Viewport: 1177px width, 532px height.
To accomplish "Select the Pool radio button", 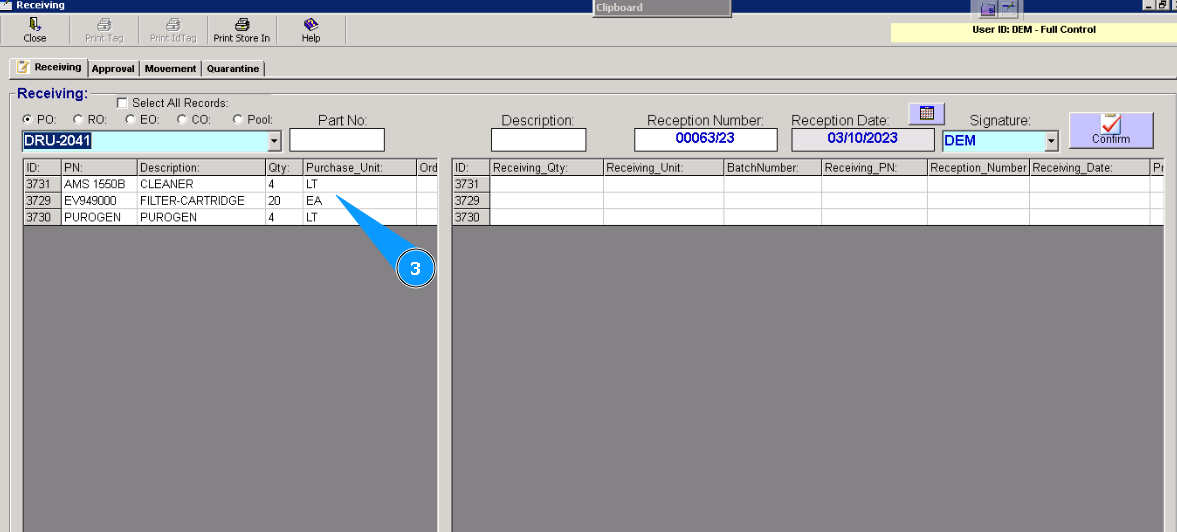I will click(x=238, y=119).
